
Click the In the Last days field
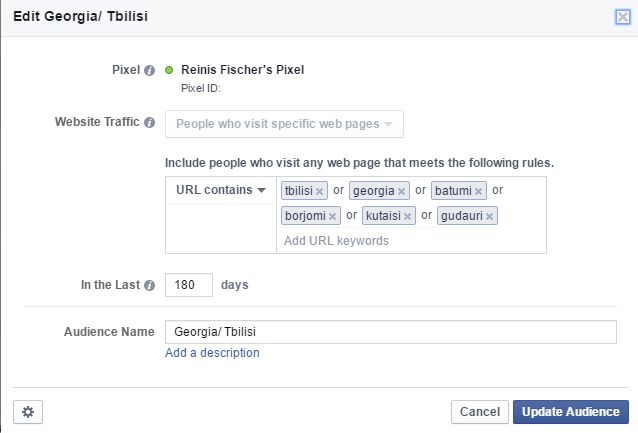pyautogui.click(x=189, y=285)
